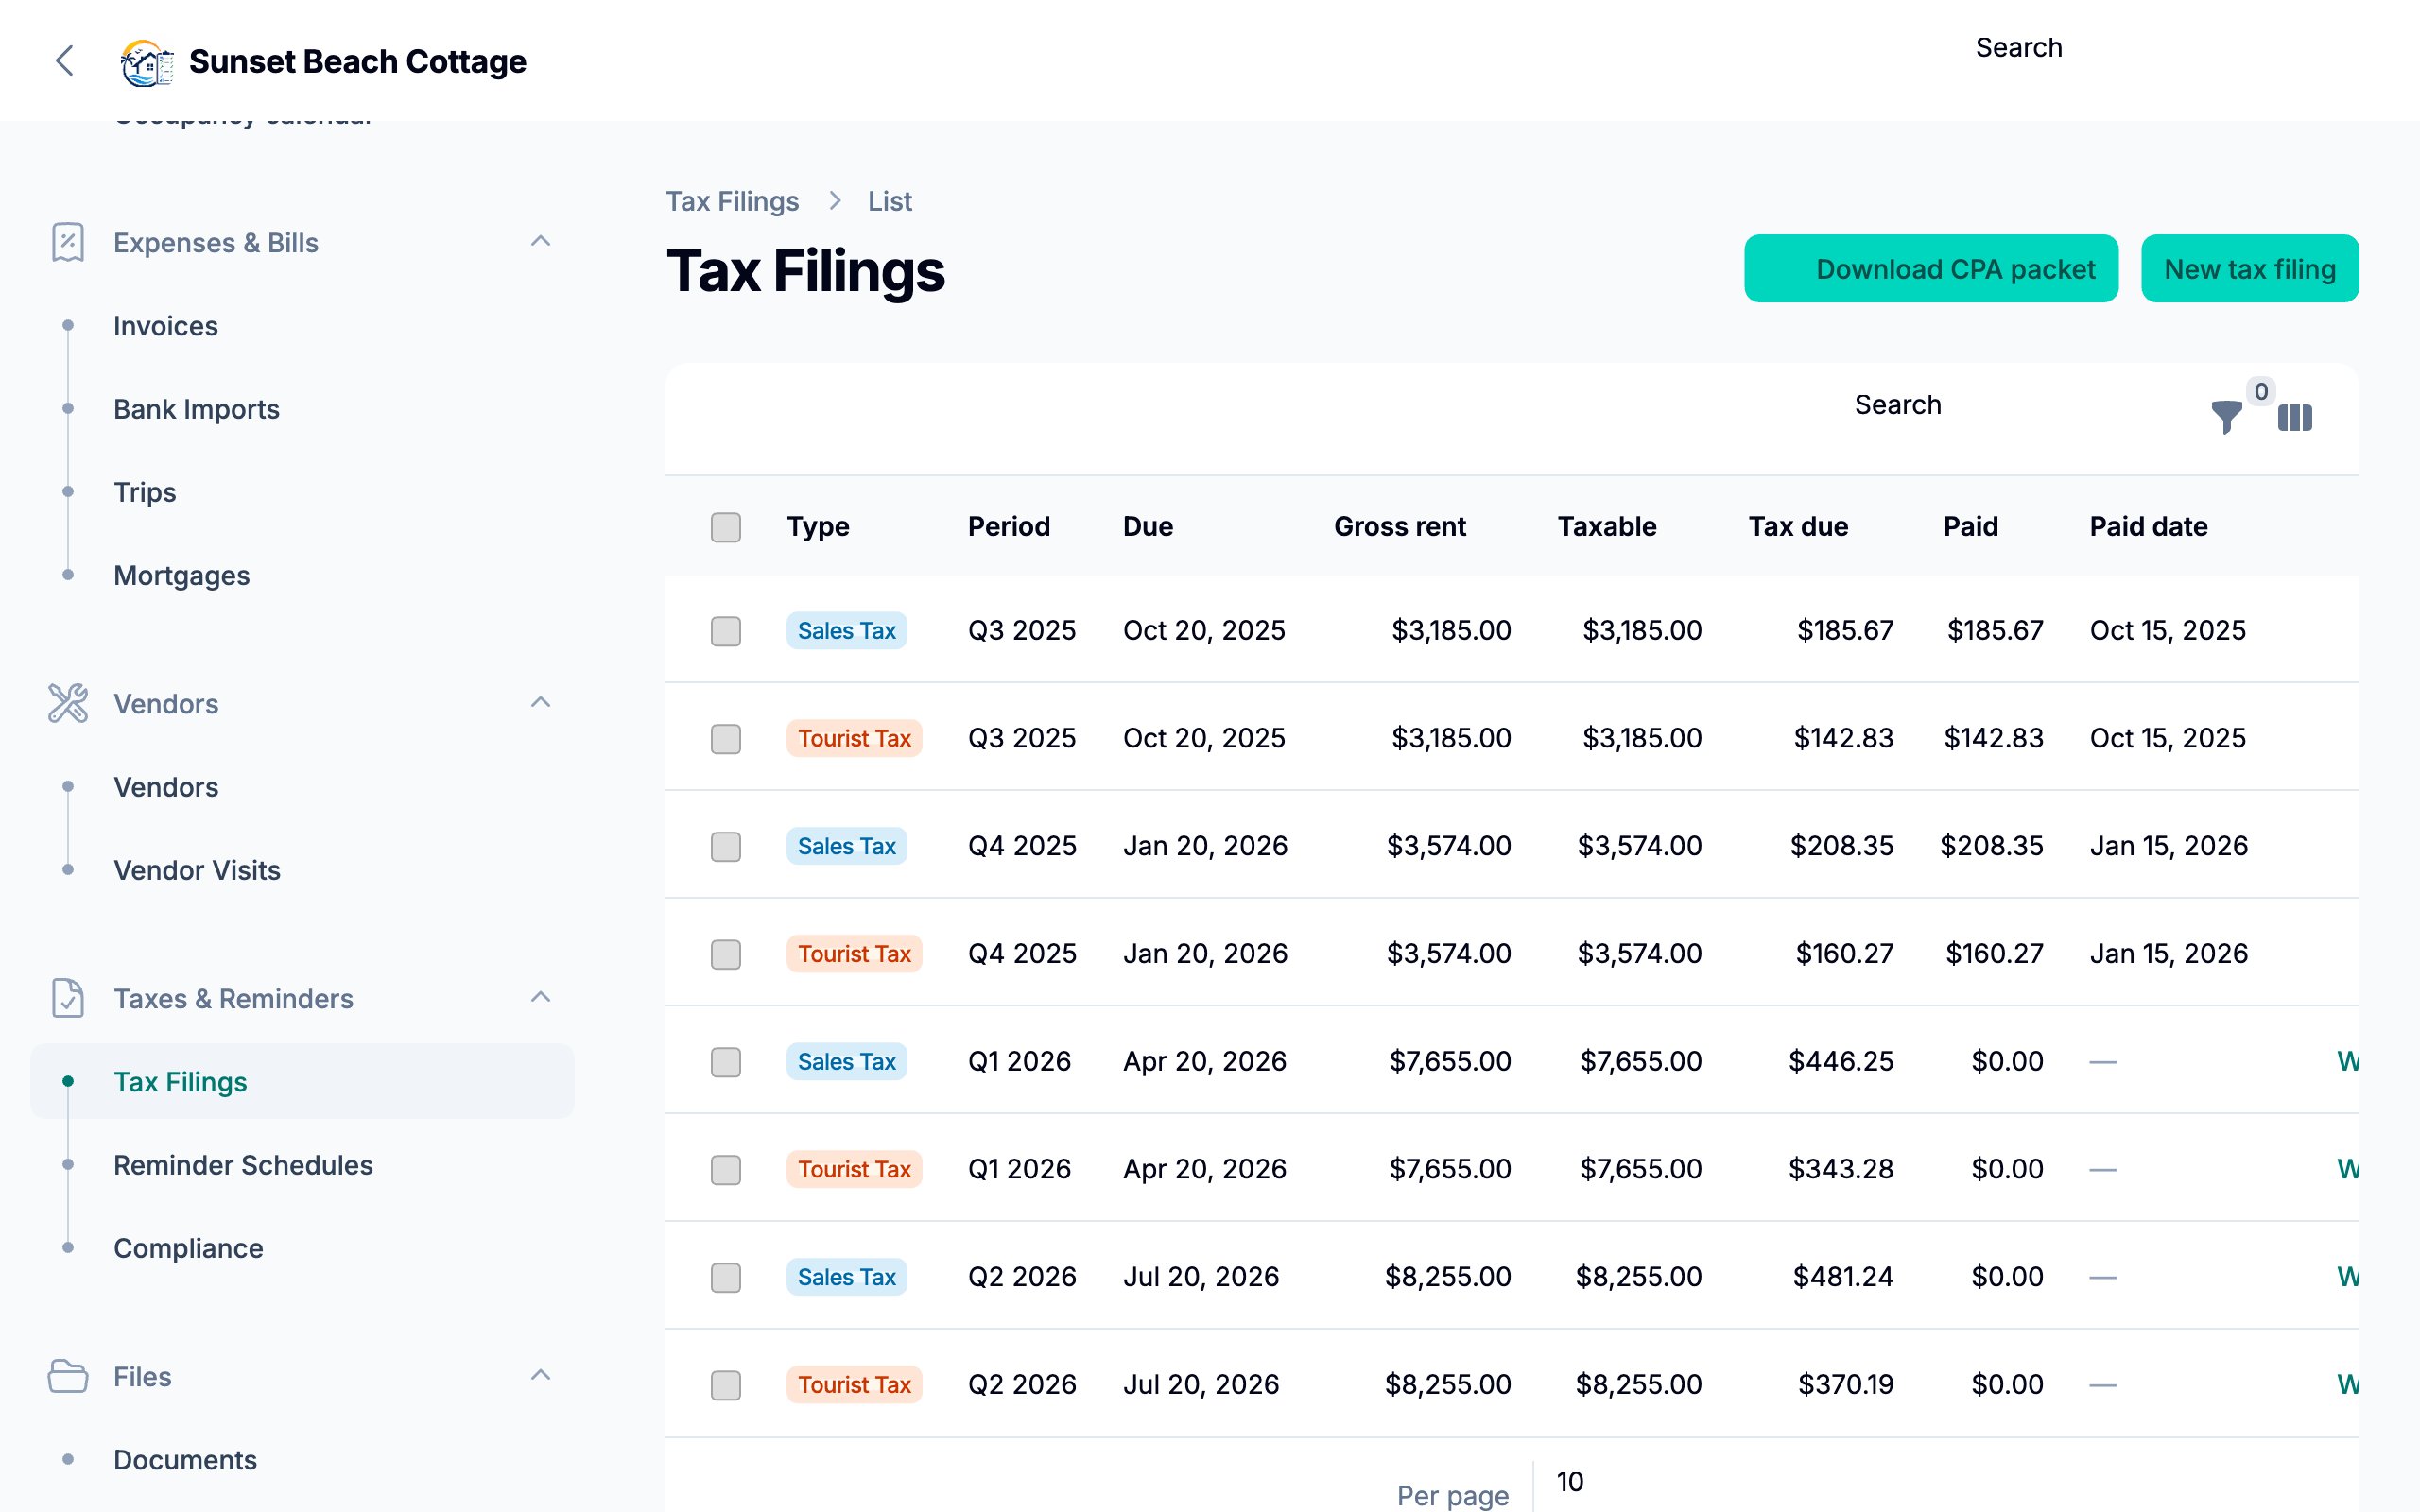
Task: Click the back arrow beside Sunset Beach Cottage
Action: 64,61
